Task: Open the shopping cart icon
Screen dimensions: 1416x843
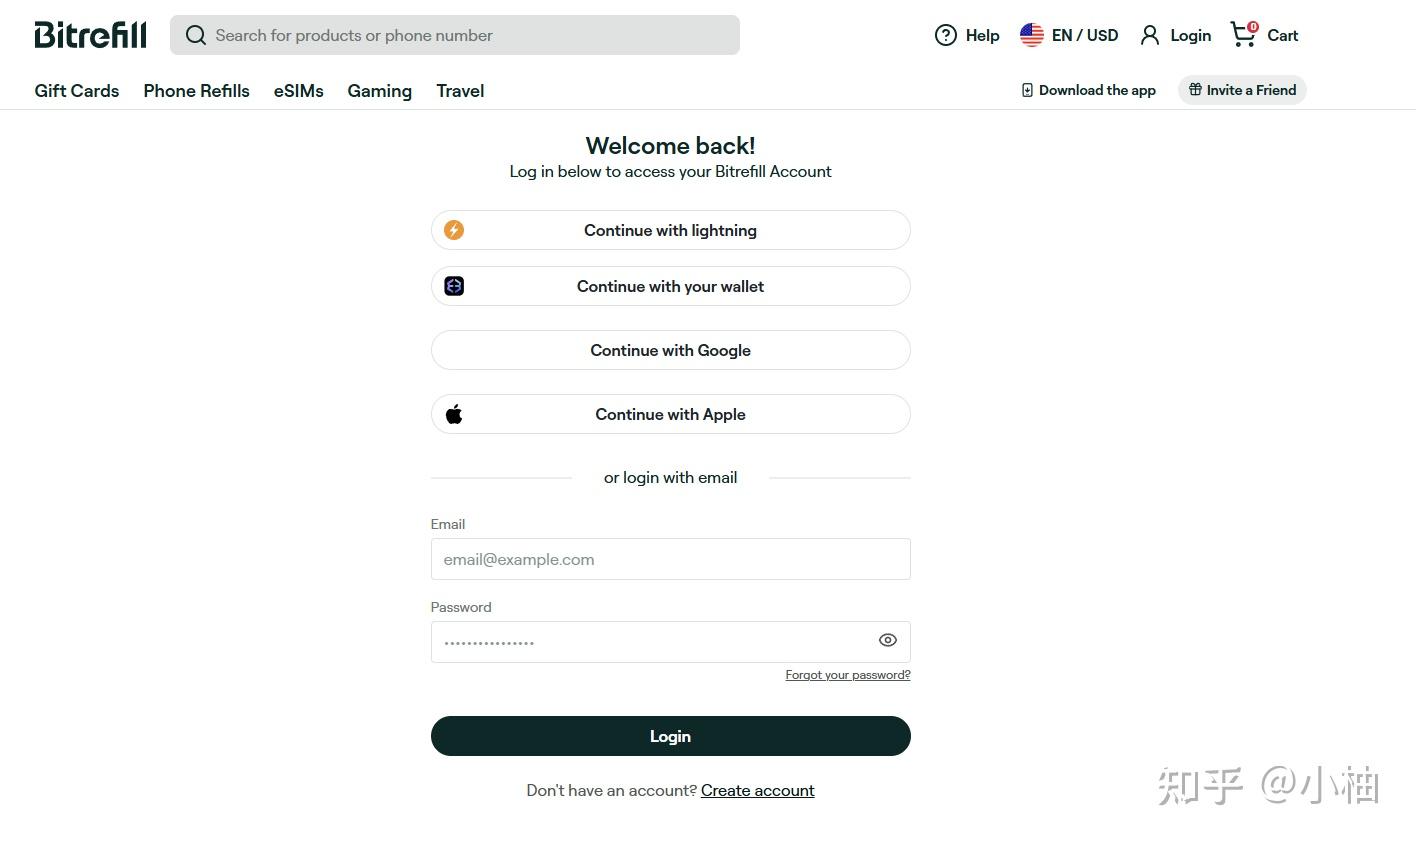Action: 1243,35
